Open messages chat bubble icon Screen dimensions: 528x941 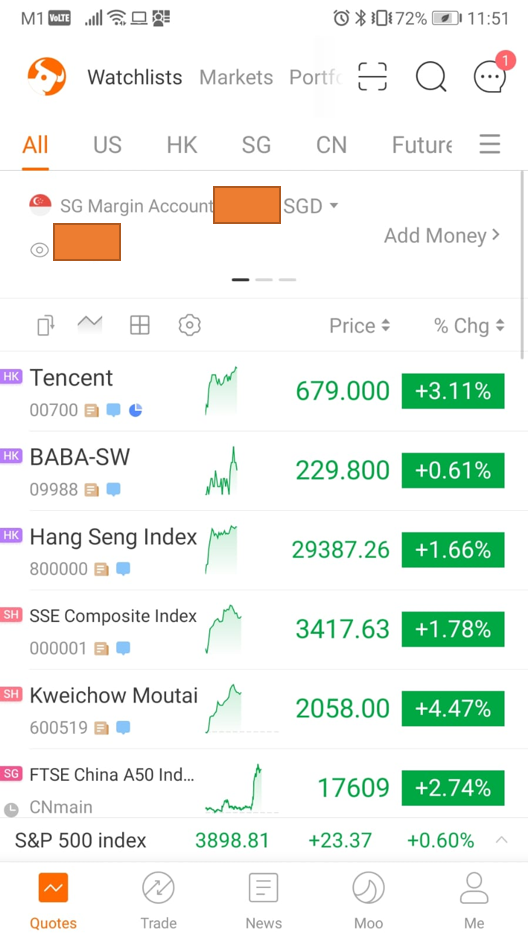(x=490, y=77)
